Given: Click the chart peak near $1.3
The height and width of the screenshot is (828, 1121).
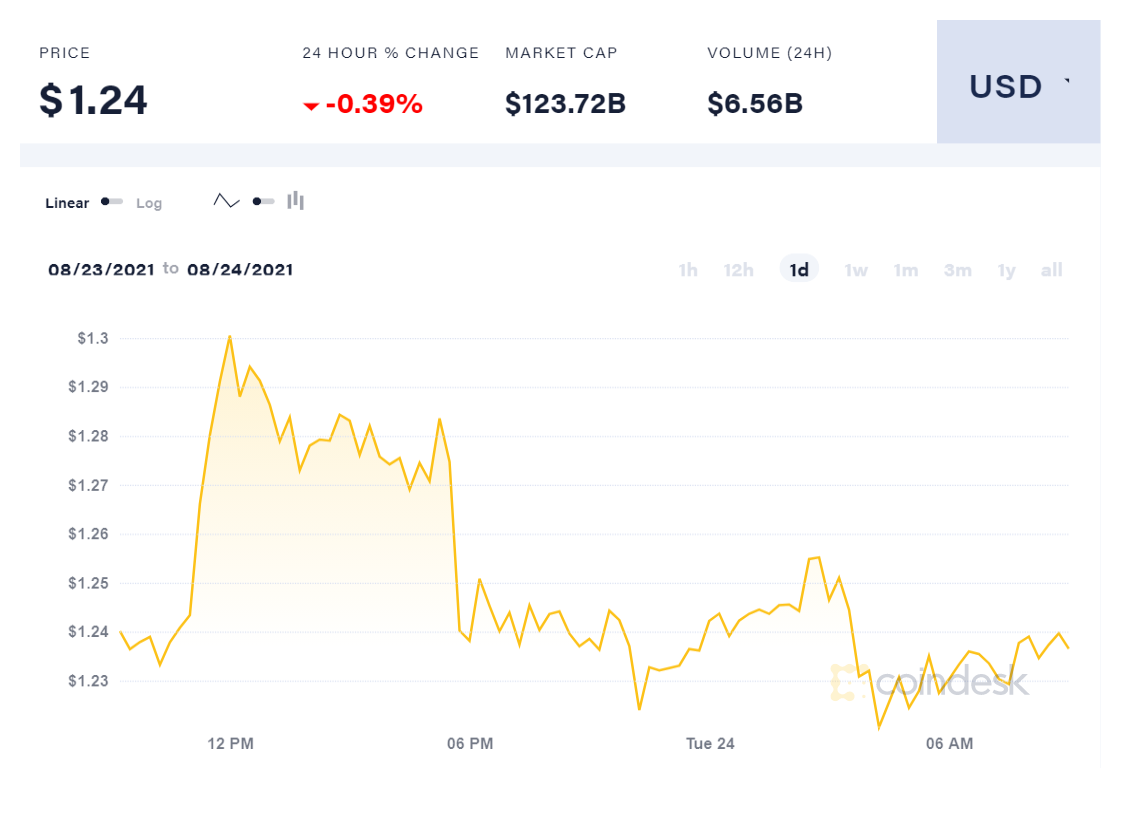Looking at the screenshot, I should tap(230, 337).
